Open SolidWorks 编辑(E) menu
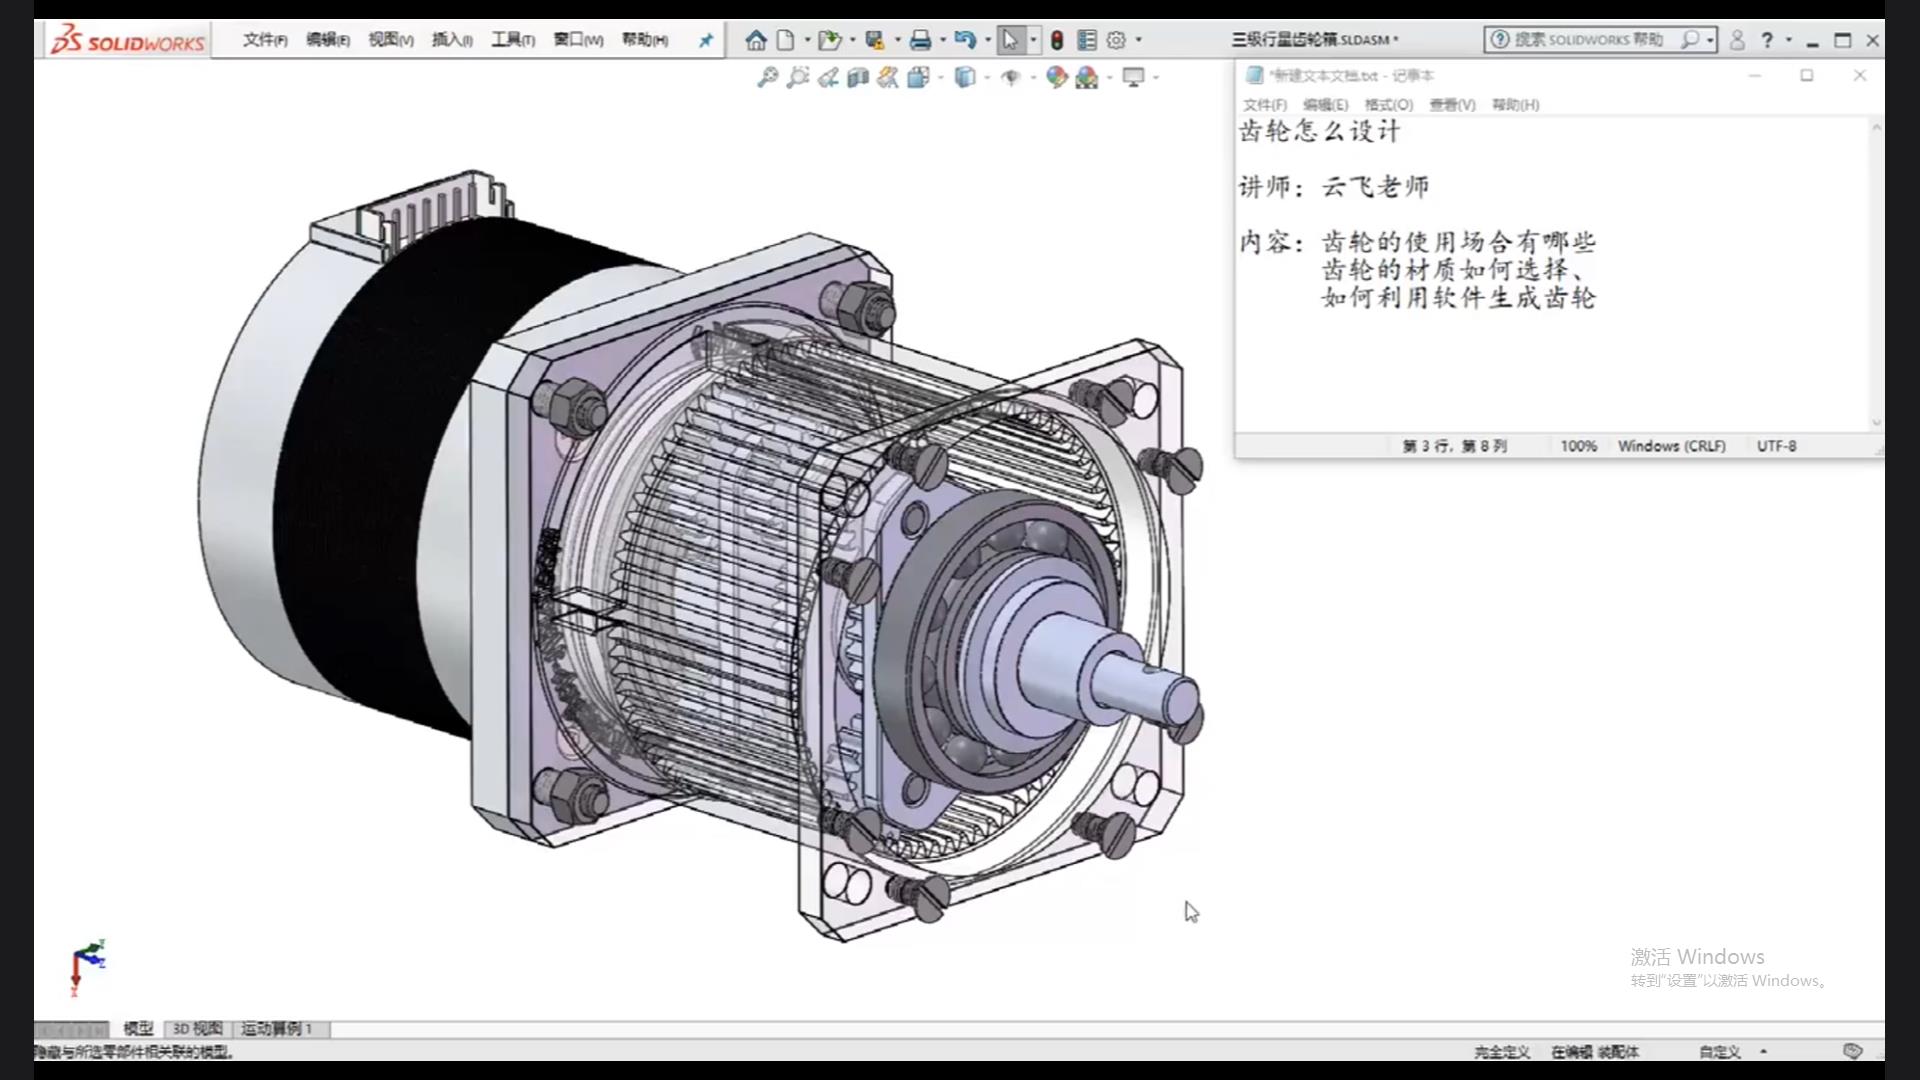Screen dimensions: 1920x1080 click(328, 40)
